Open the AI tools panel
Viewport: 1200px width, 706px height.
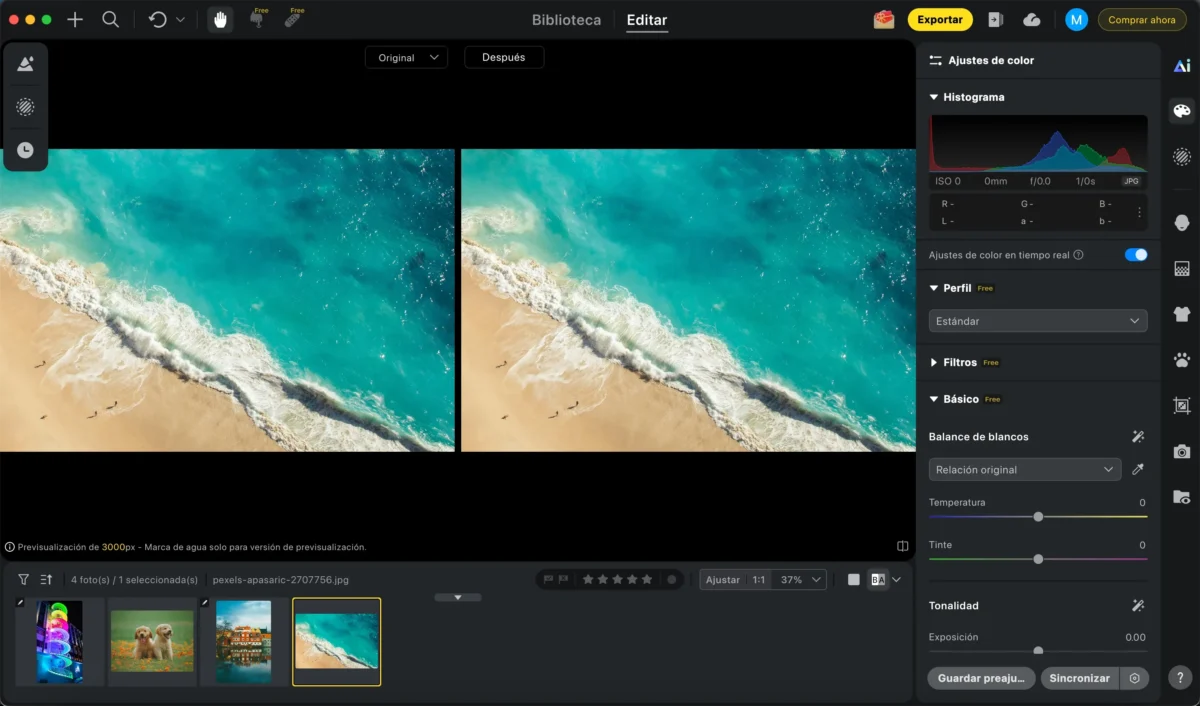pos(1182,66)
